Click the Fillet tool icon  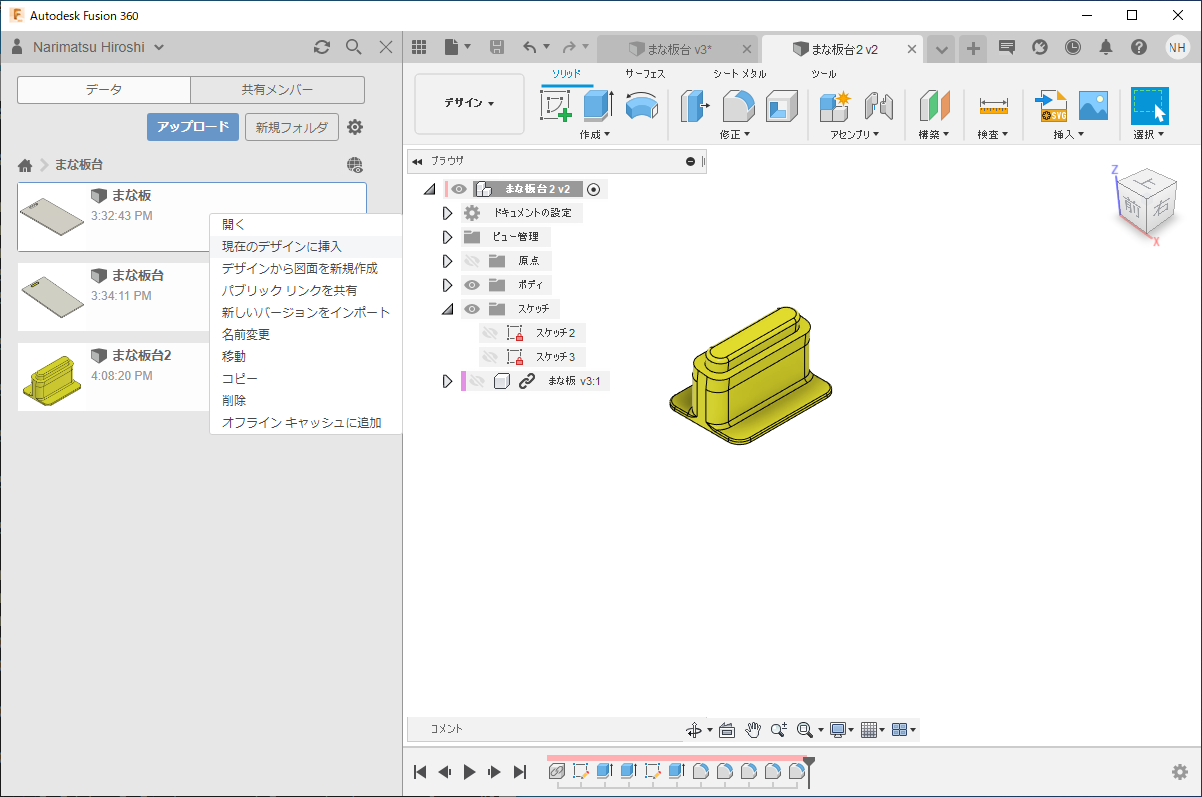click(738, 105)
